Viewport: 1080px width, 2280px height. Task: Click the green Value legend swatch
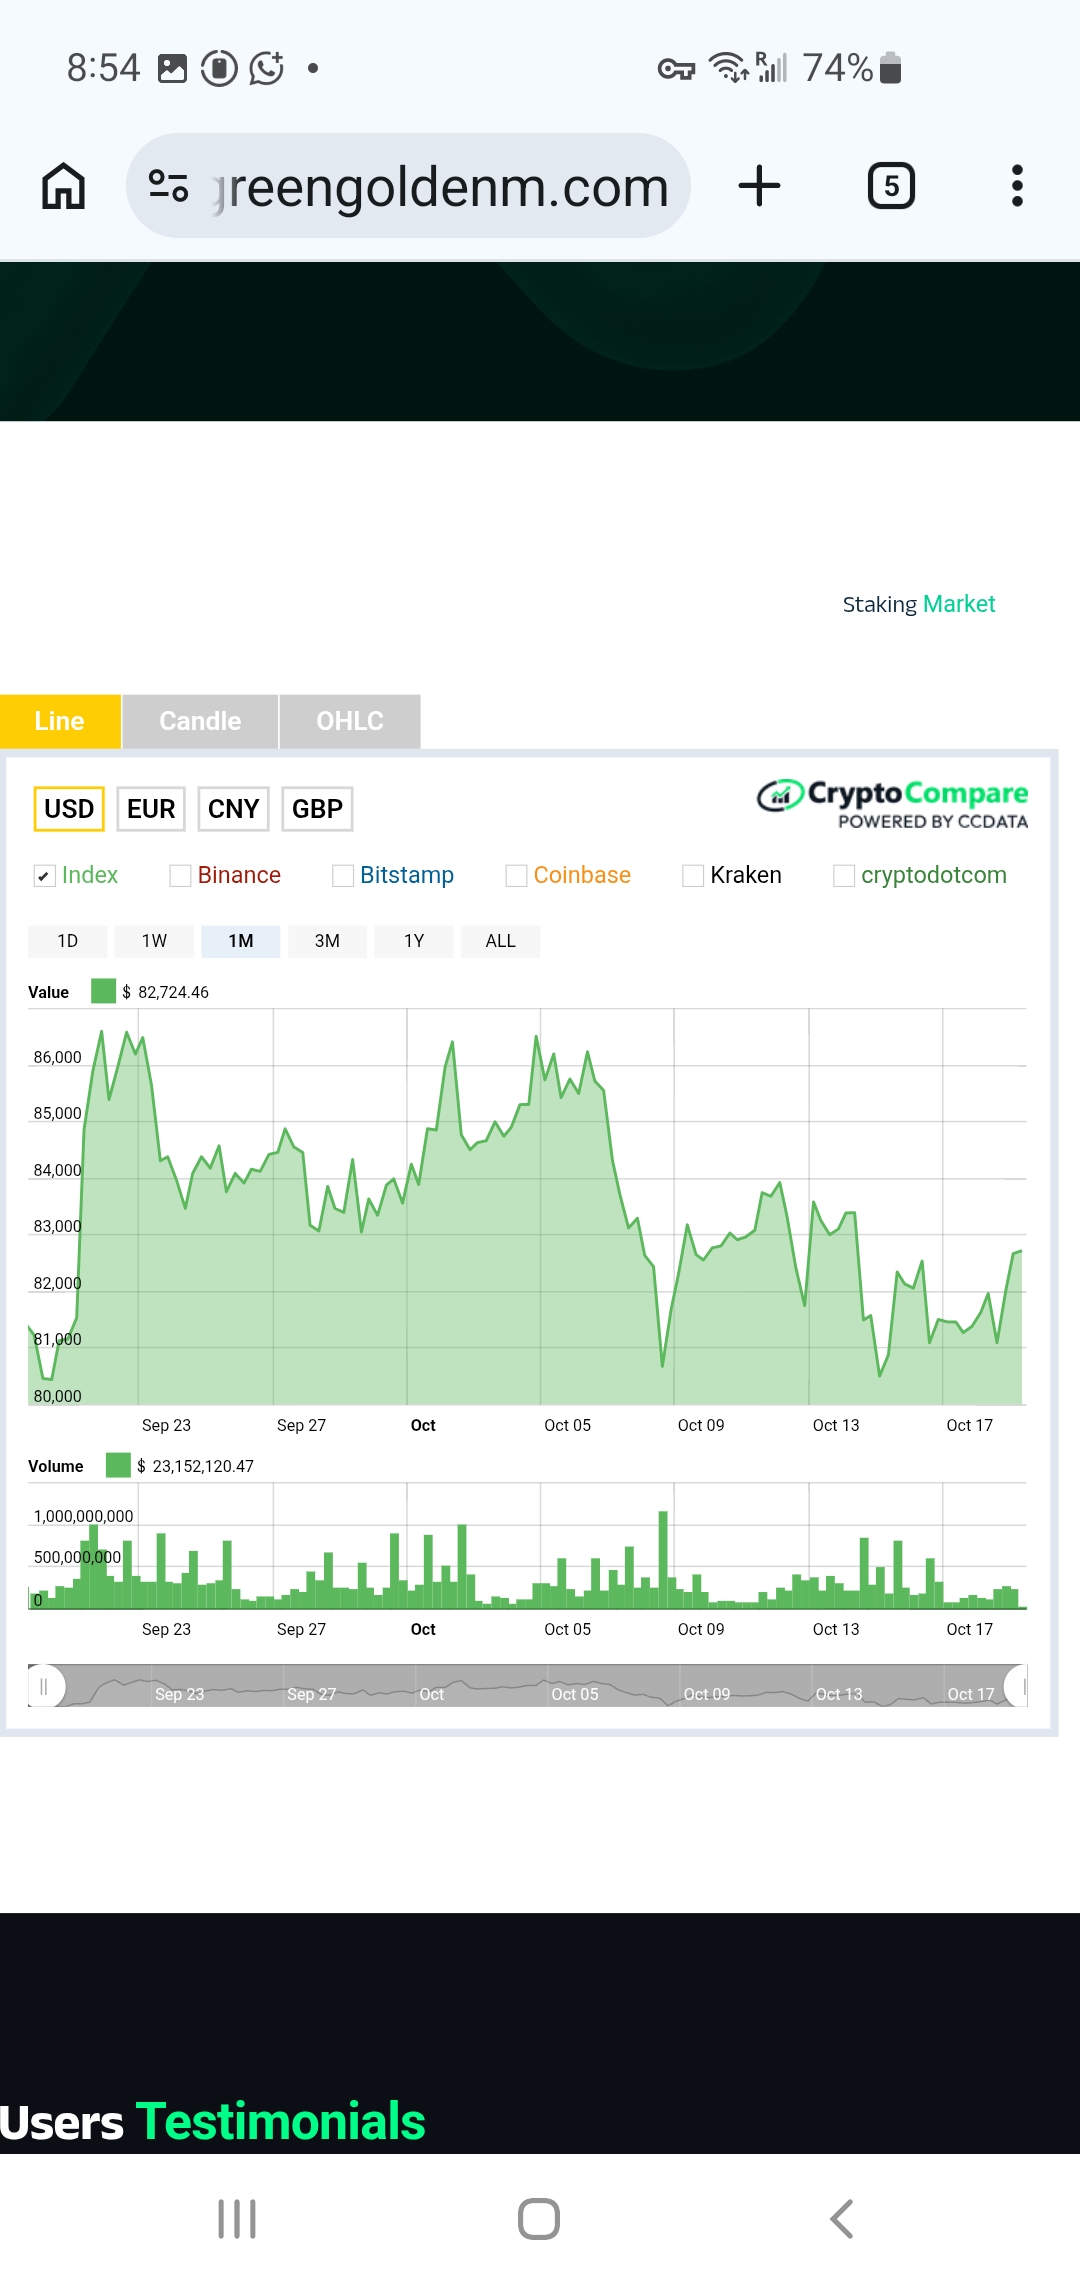(103, 991)
